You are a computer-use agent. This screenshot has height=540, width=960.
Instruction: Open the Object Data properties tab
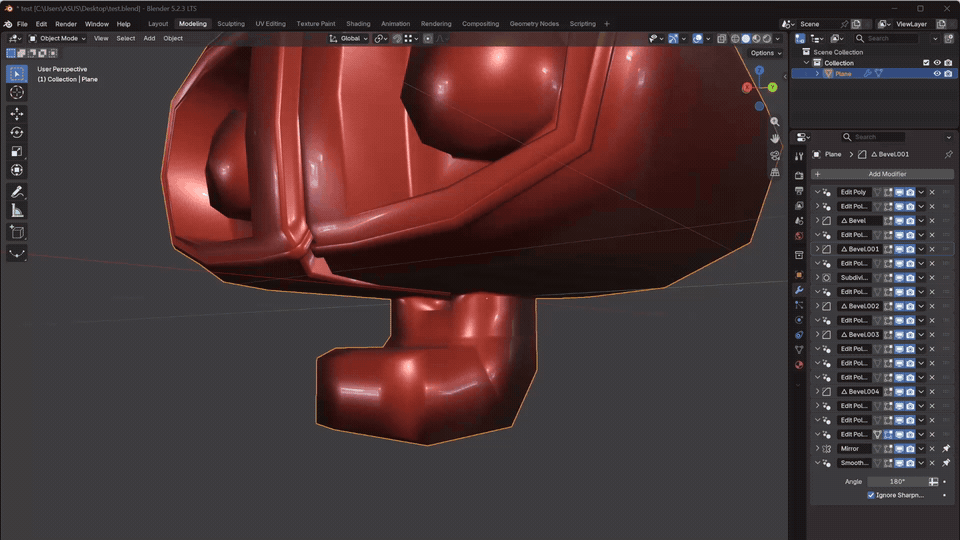799,350
